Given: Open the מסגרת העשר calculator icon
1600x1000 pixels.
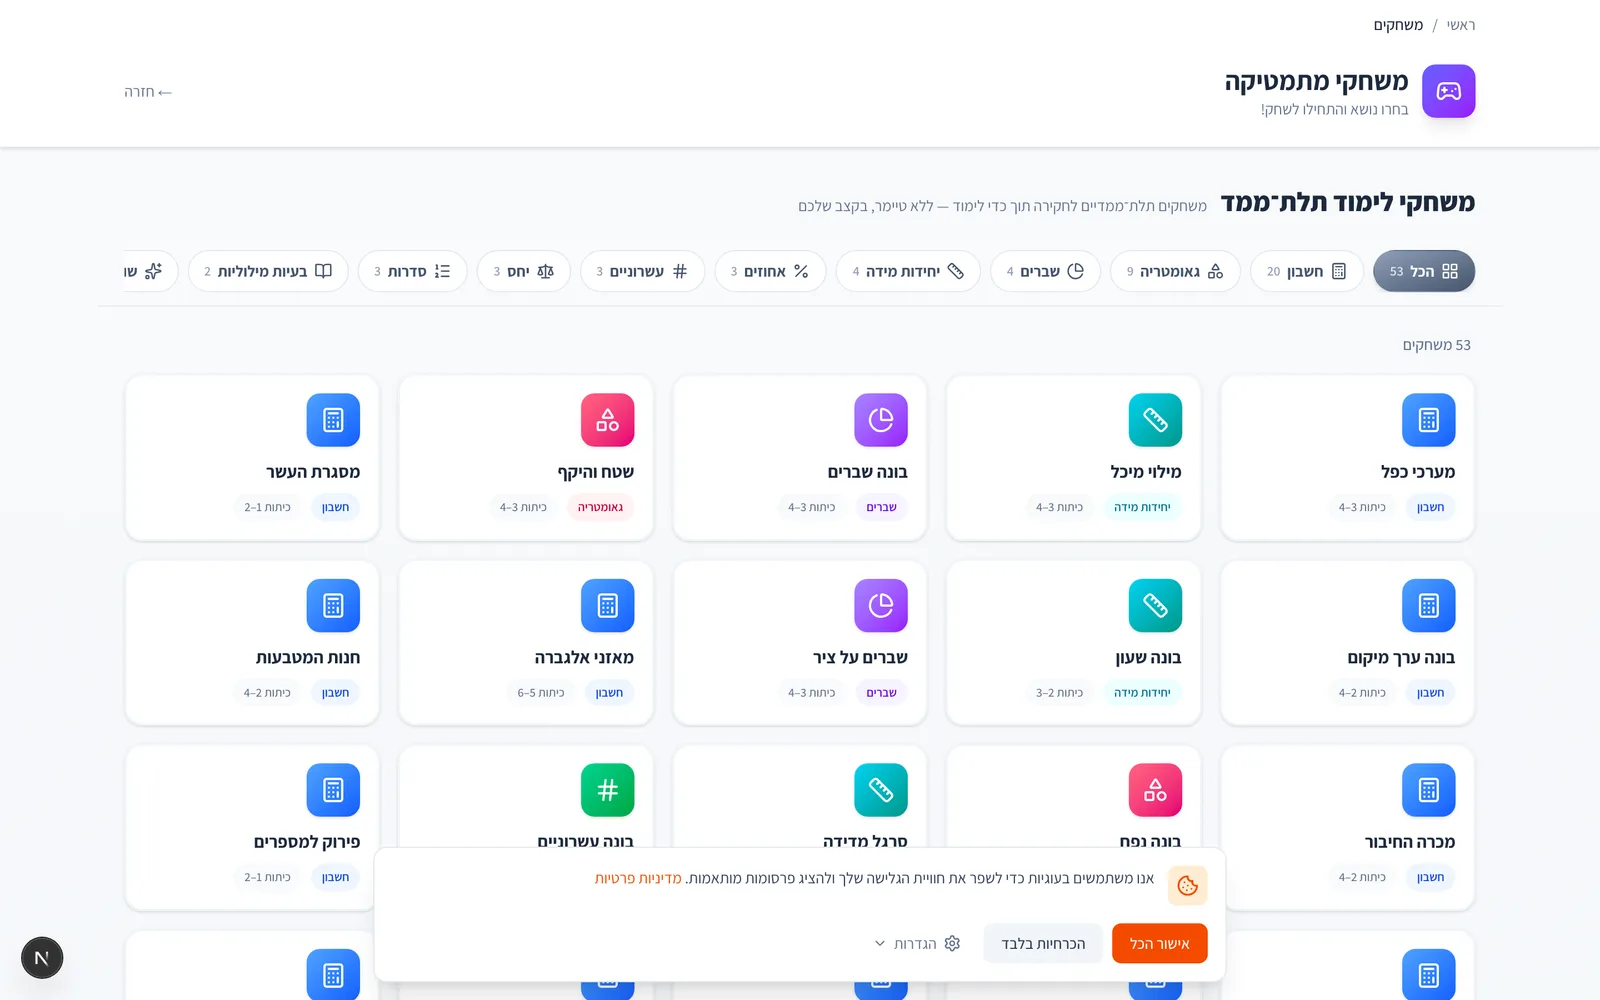Looking at the screenshot, I should click(x=333, y=420).
